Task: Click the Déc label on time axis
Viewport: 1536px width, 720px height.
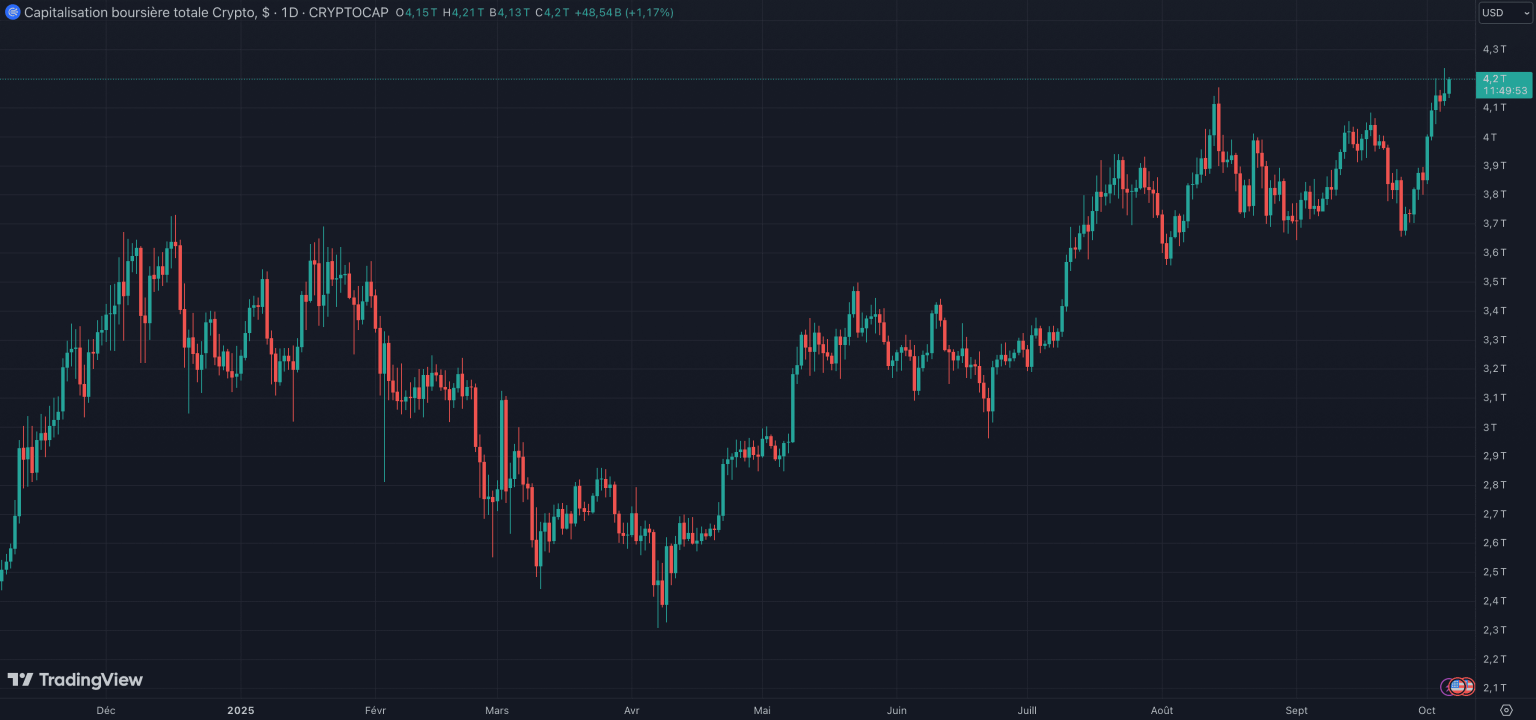Action: pyautogui.click(x=105, y=710)
